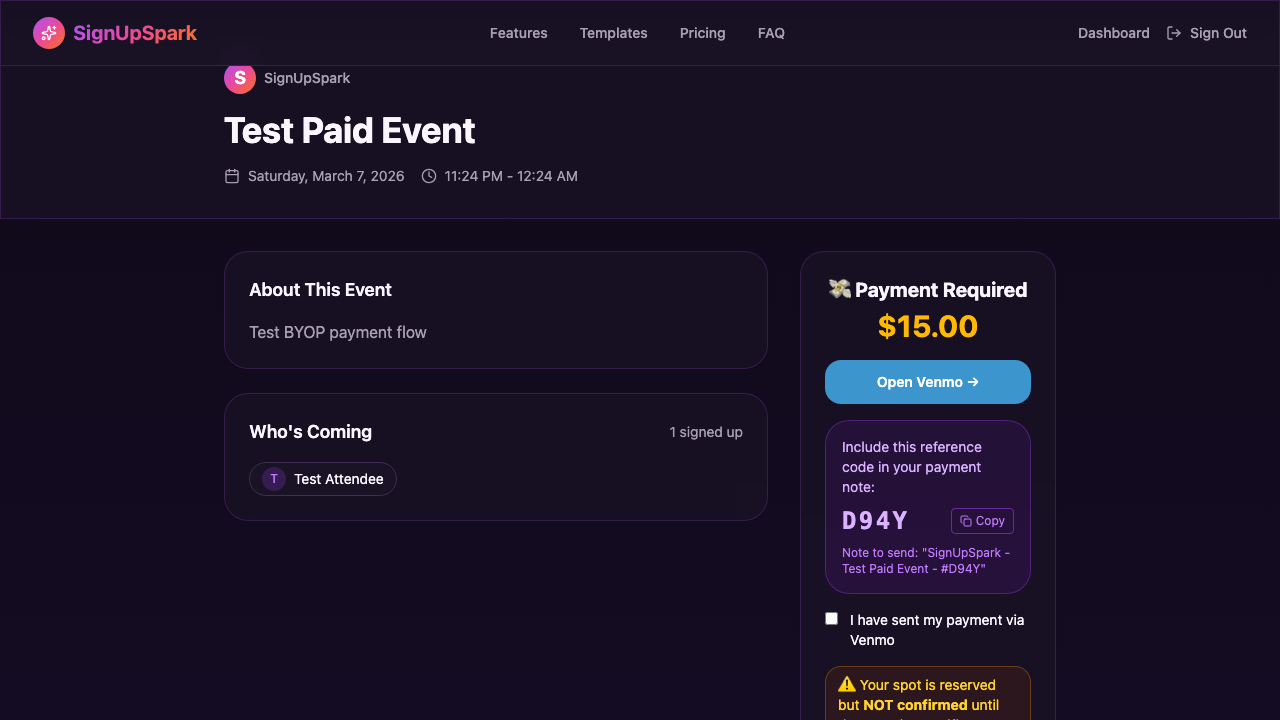Click the Sign Out arrow icon

[x=1172, y=32]
